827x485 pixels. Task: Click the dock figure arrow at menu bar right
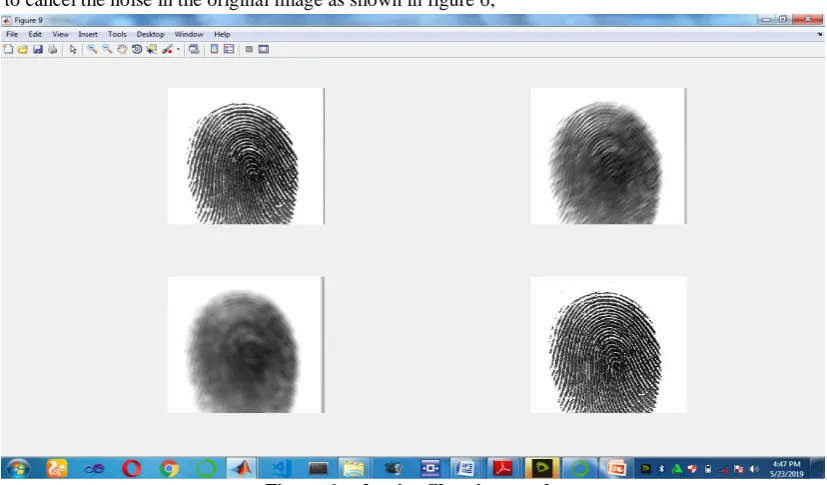click(820, 34)
